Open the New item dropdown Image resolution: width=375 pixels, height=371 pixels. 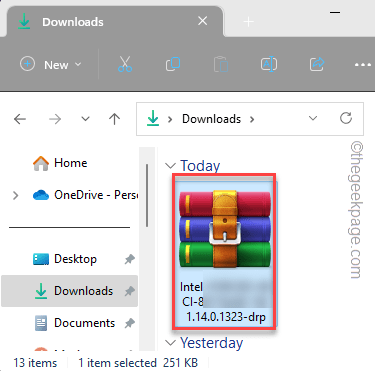pos(51,64)
